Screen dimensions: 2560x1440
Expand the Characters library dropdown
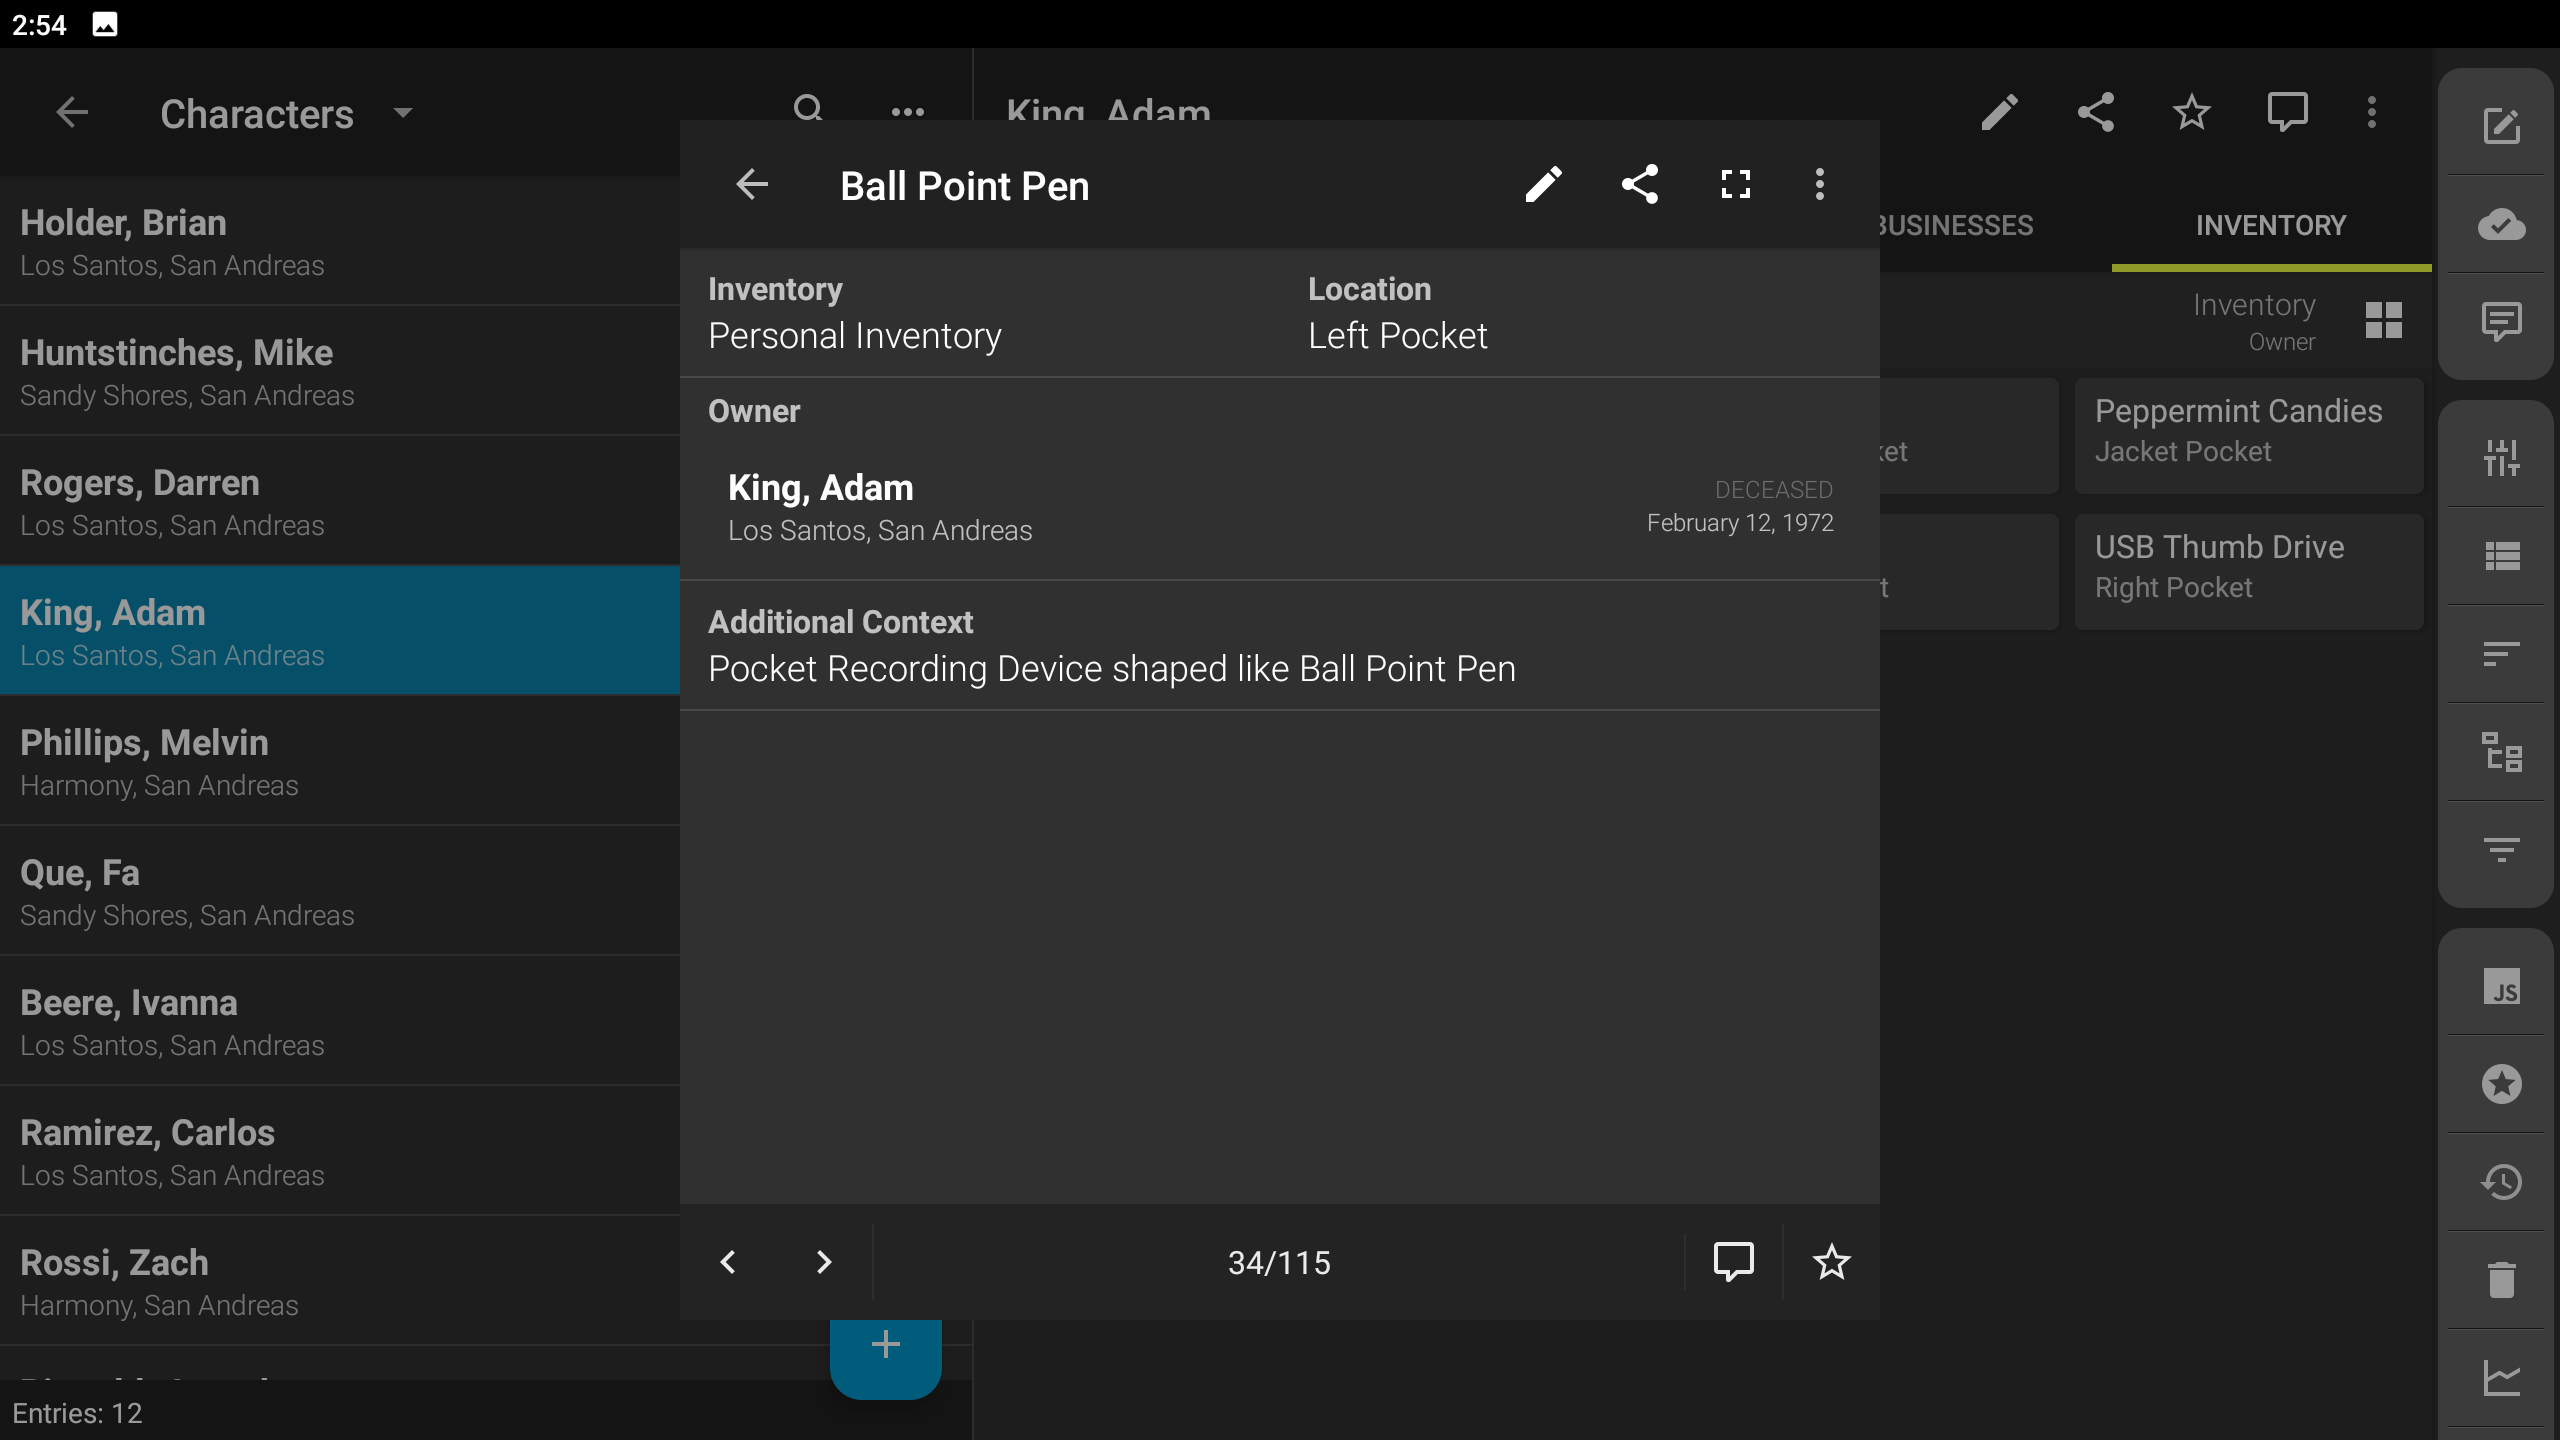coord(403,113)
